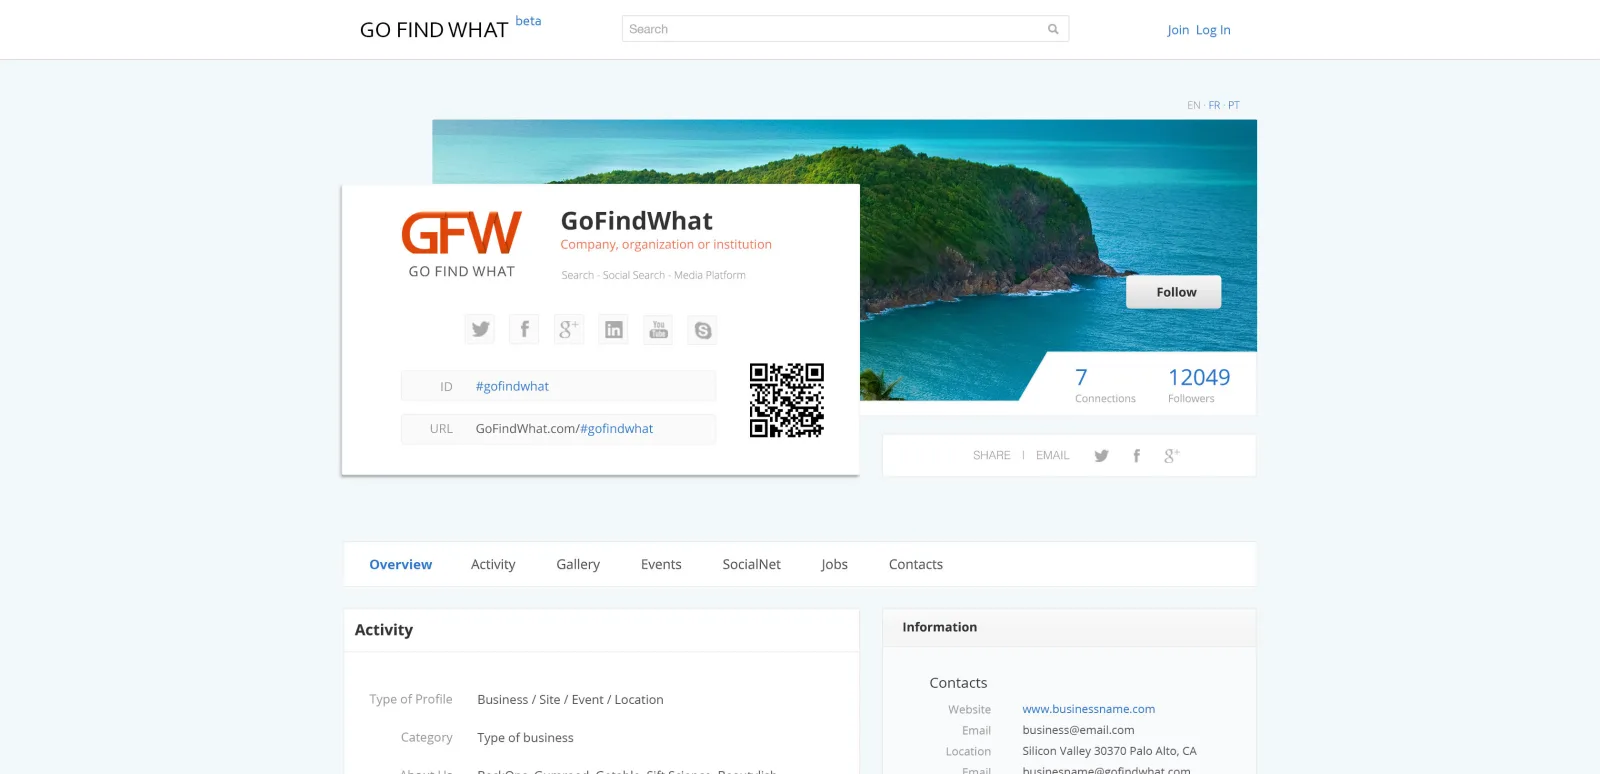Switch to the Activity tab
The image size is (1600, 774).
click(493, 564)
